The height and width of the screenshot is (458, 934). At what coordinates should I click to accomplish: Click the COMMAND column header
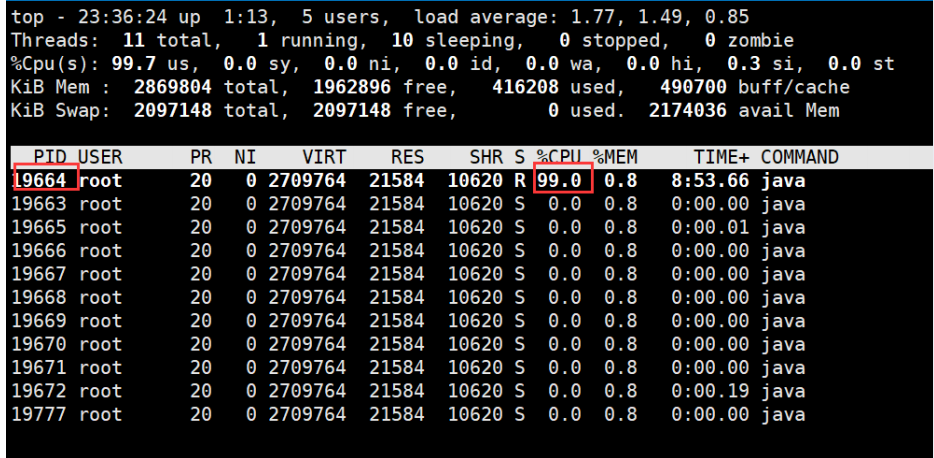pyautogui.click(x=800, y=157)
